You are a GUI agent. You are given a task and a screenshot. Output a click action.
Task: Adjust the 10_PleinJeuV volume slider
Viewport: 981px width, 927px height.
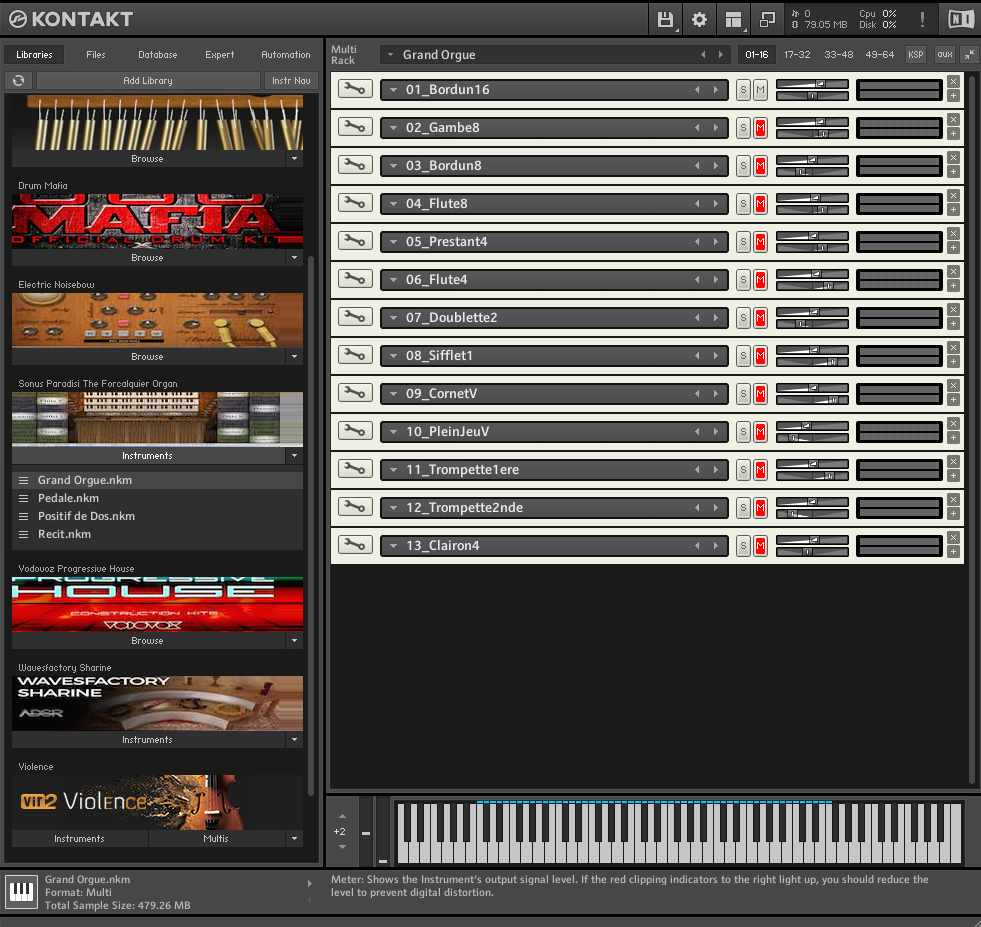coord(811,425)
